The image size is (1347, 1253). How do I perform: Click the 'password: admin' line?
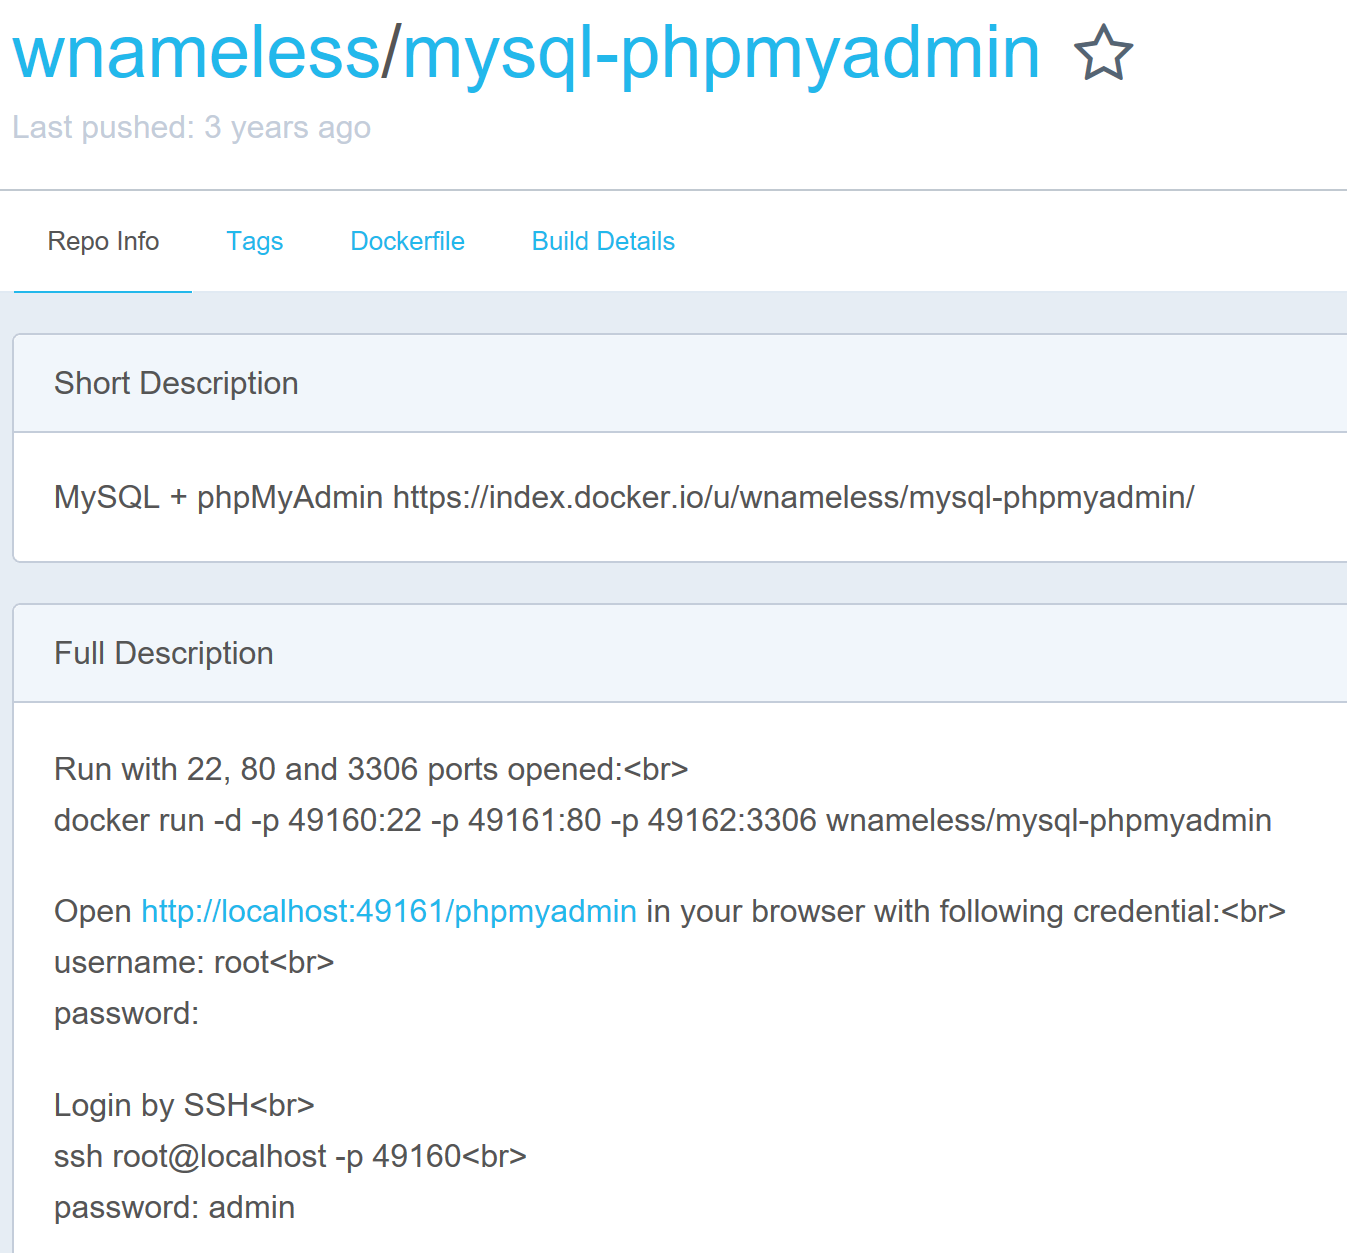click(x=174, y=1207)
